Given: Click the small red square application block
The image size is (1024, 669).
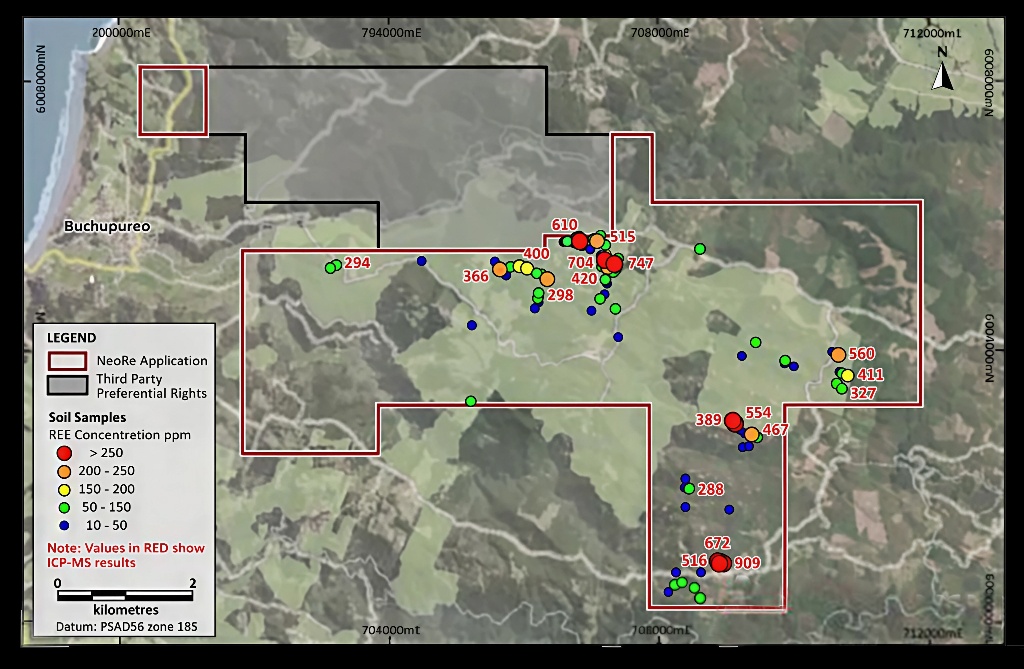Looking at the screenshot, I should (x=173, y=101).
